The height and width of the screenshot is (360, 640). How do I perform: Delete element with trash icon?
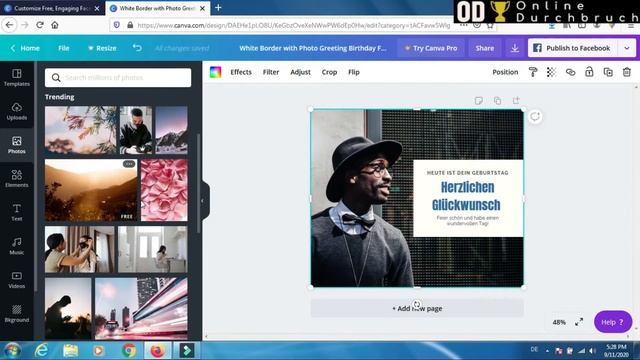point(627,72)
